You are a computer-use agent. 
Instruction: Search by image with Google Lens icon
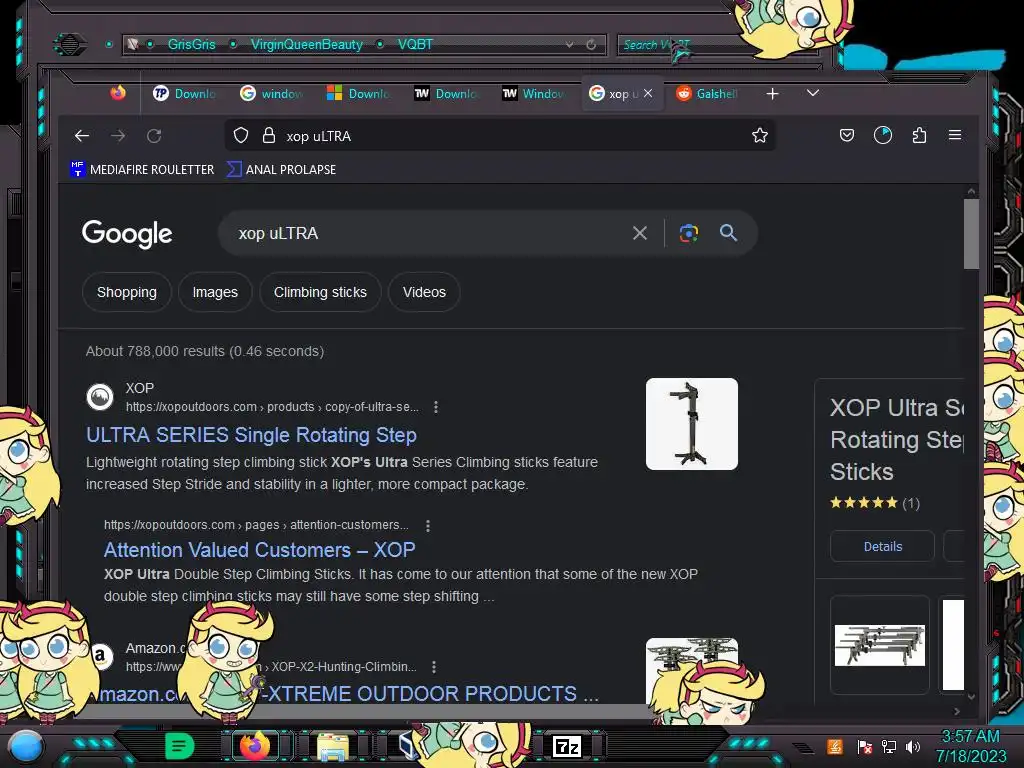click(688, 233)
